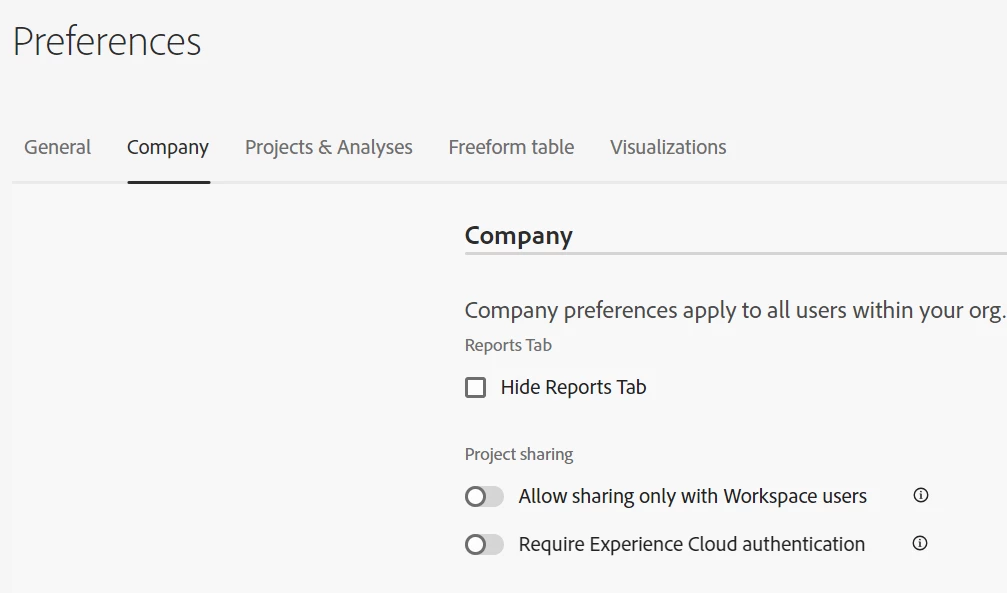Click the "Allow sharing only with Workspace users" label text

click(x=692, y=496)
